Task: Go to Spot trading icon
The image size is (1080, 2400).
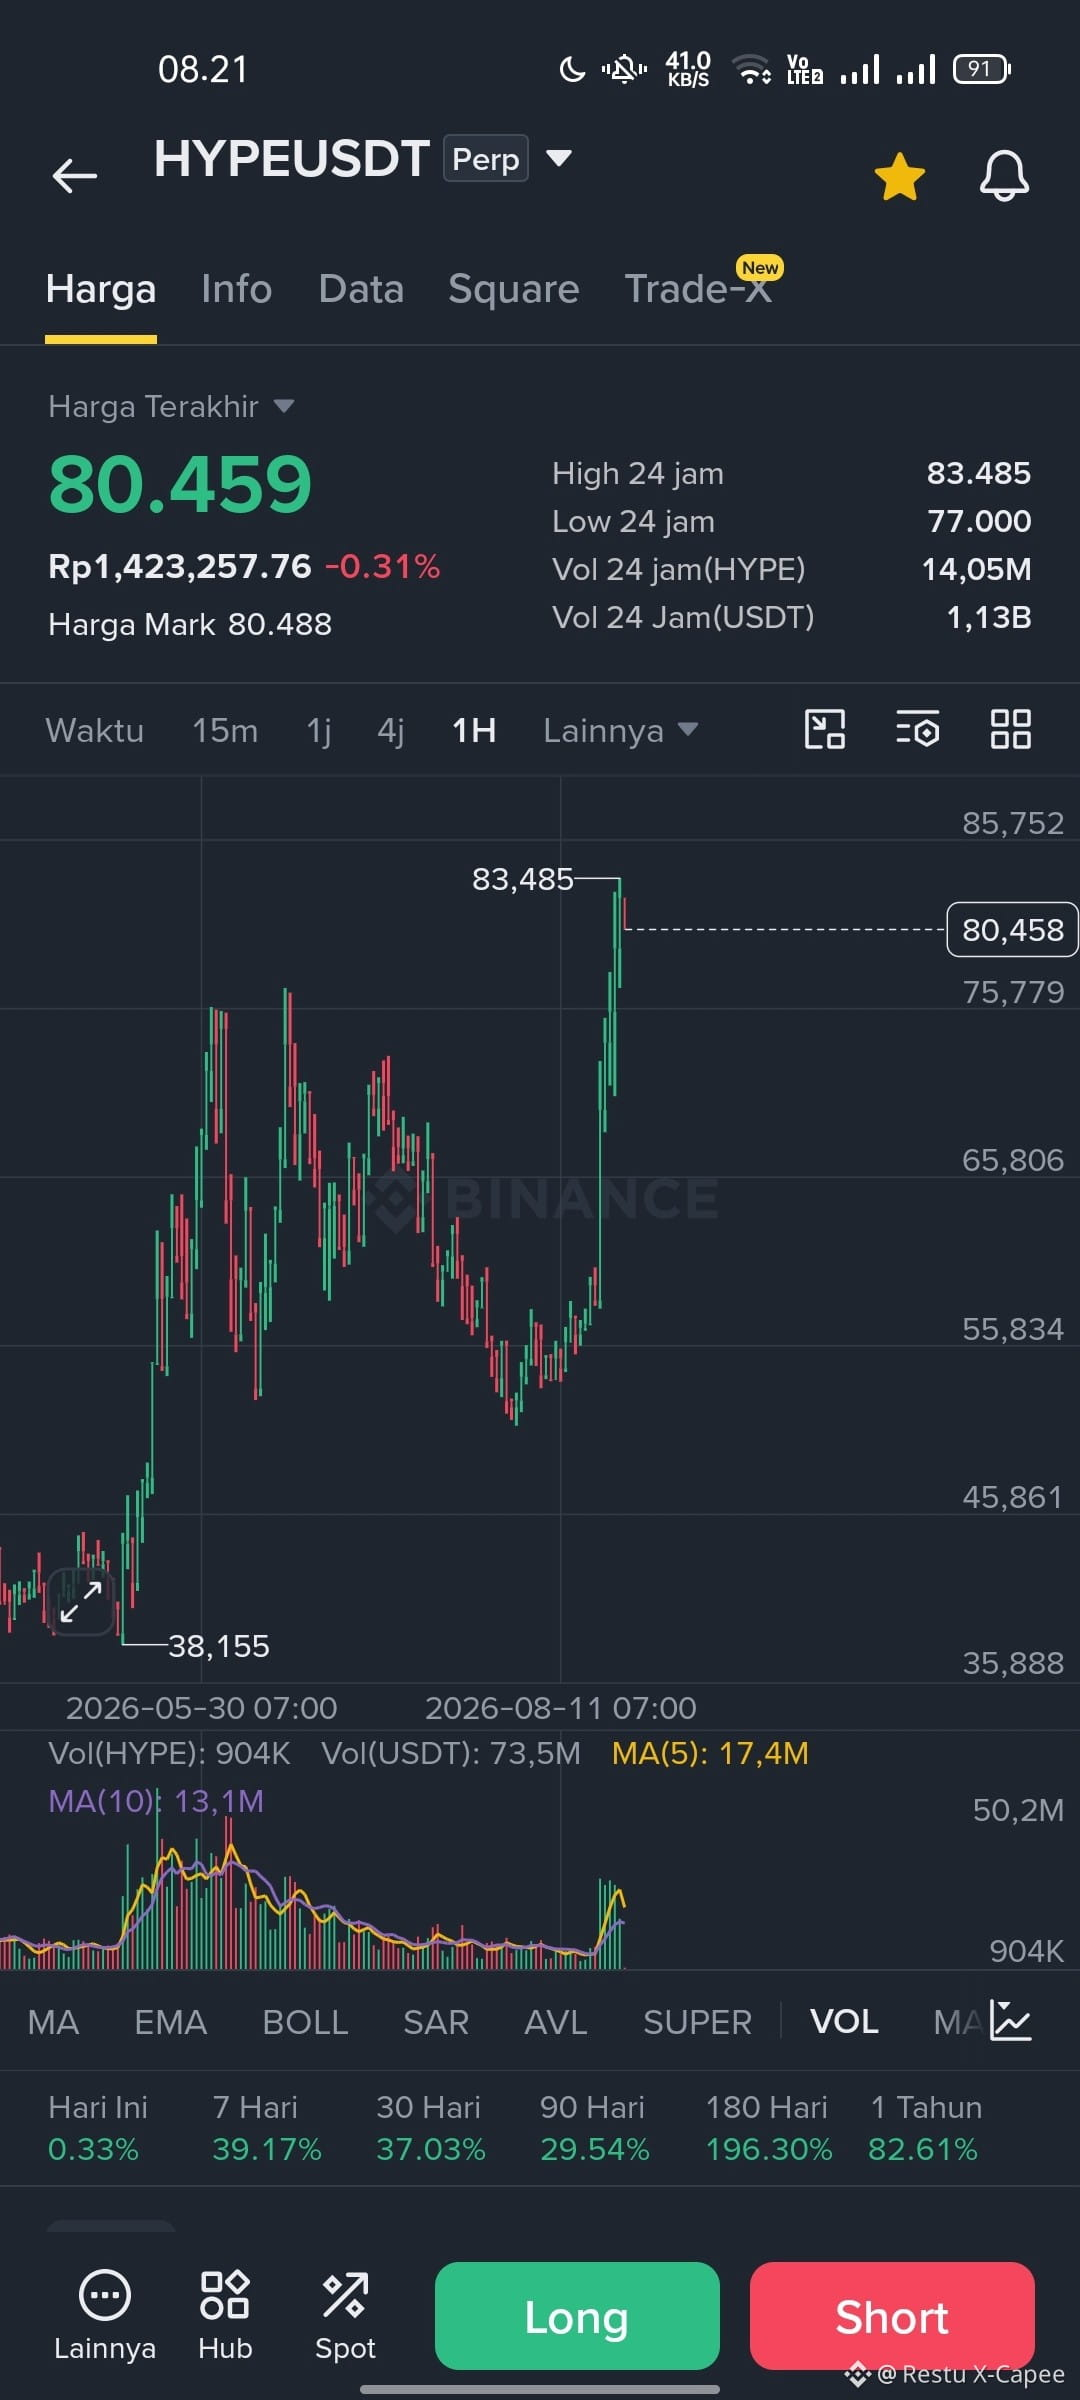Action: click(345, 2315)
